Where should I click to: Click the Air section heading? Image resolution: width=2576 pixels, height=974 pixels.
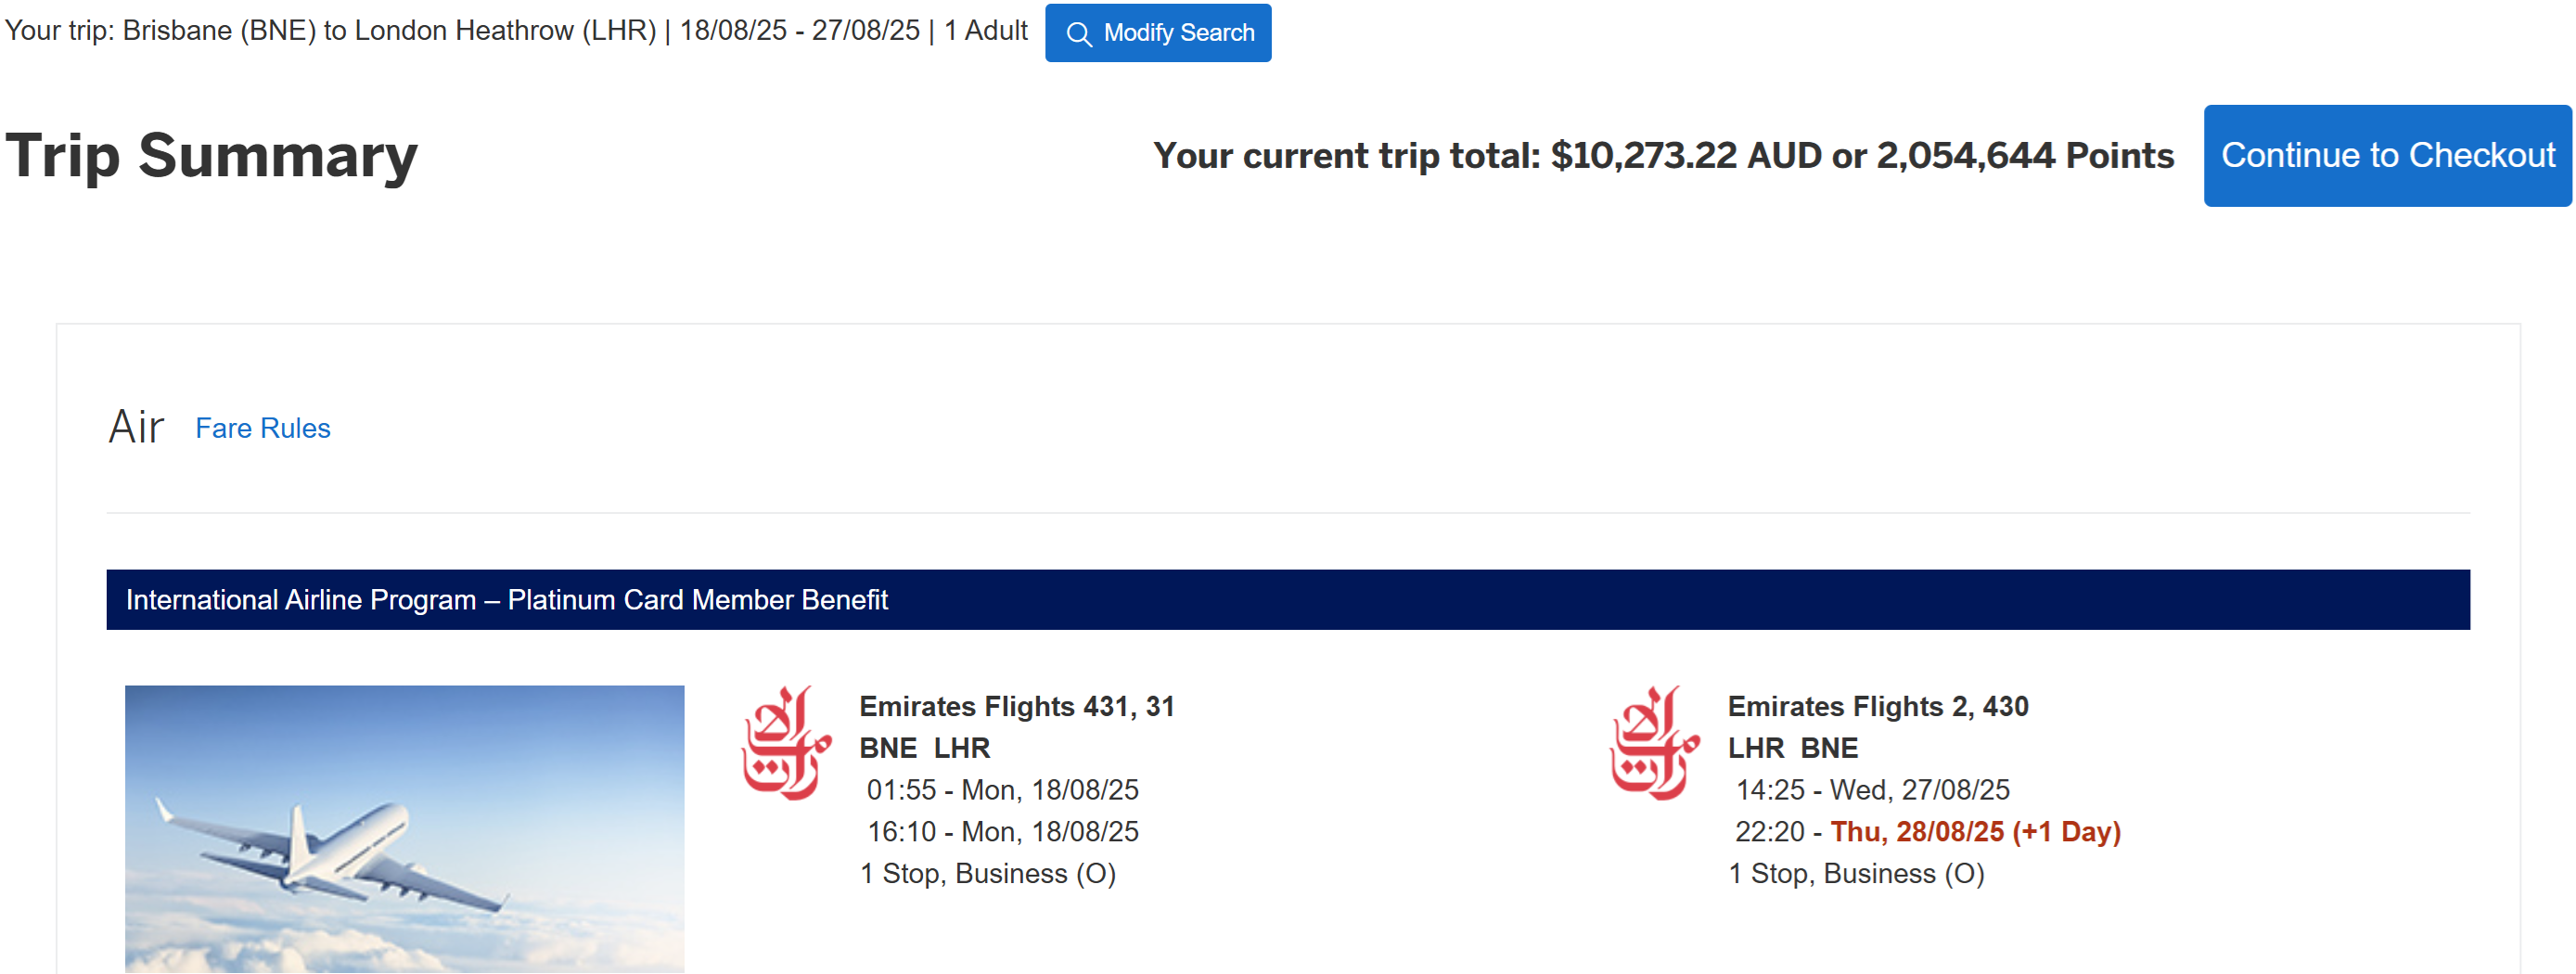pyautogui.click(x=136, y=427)
